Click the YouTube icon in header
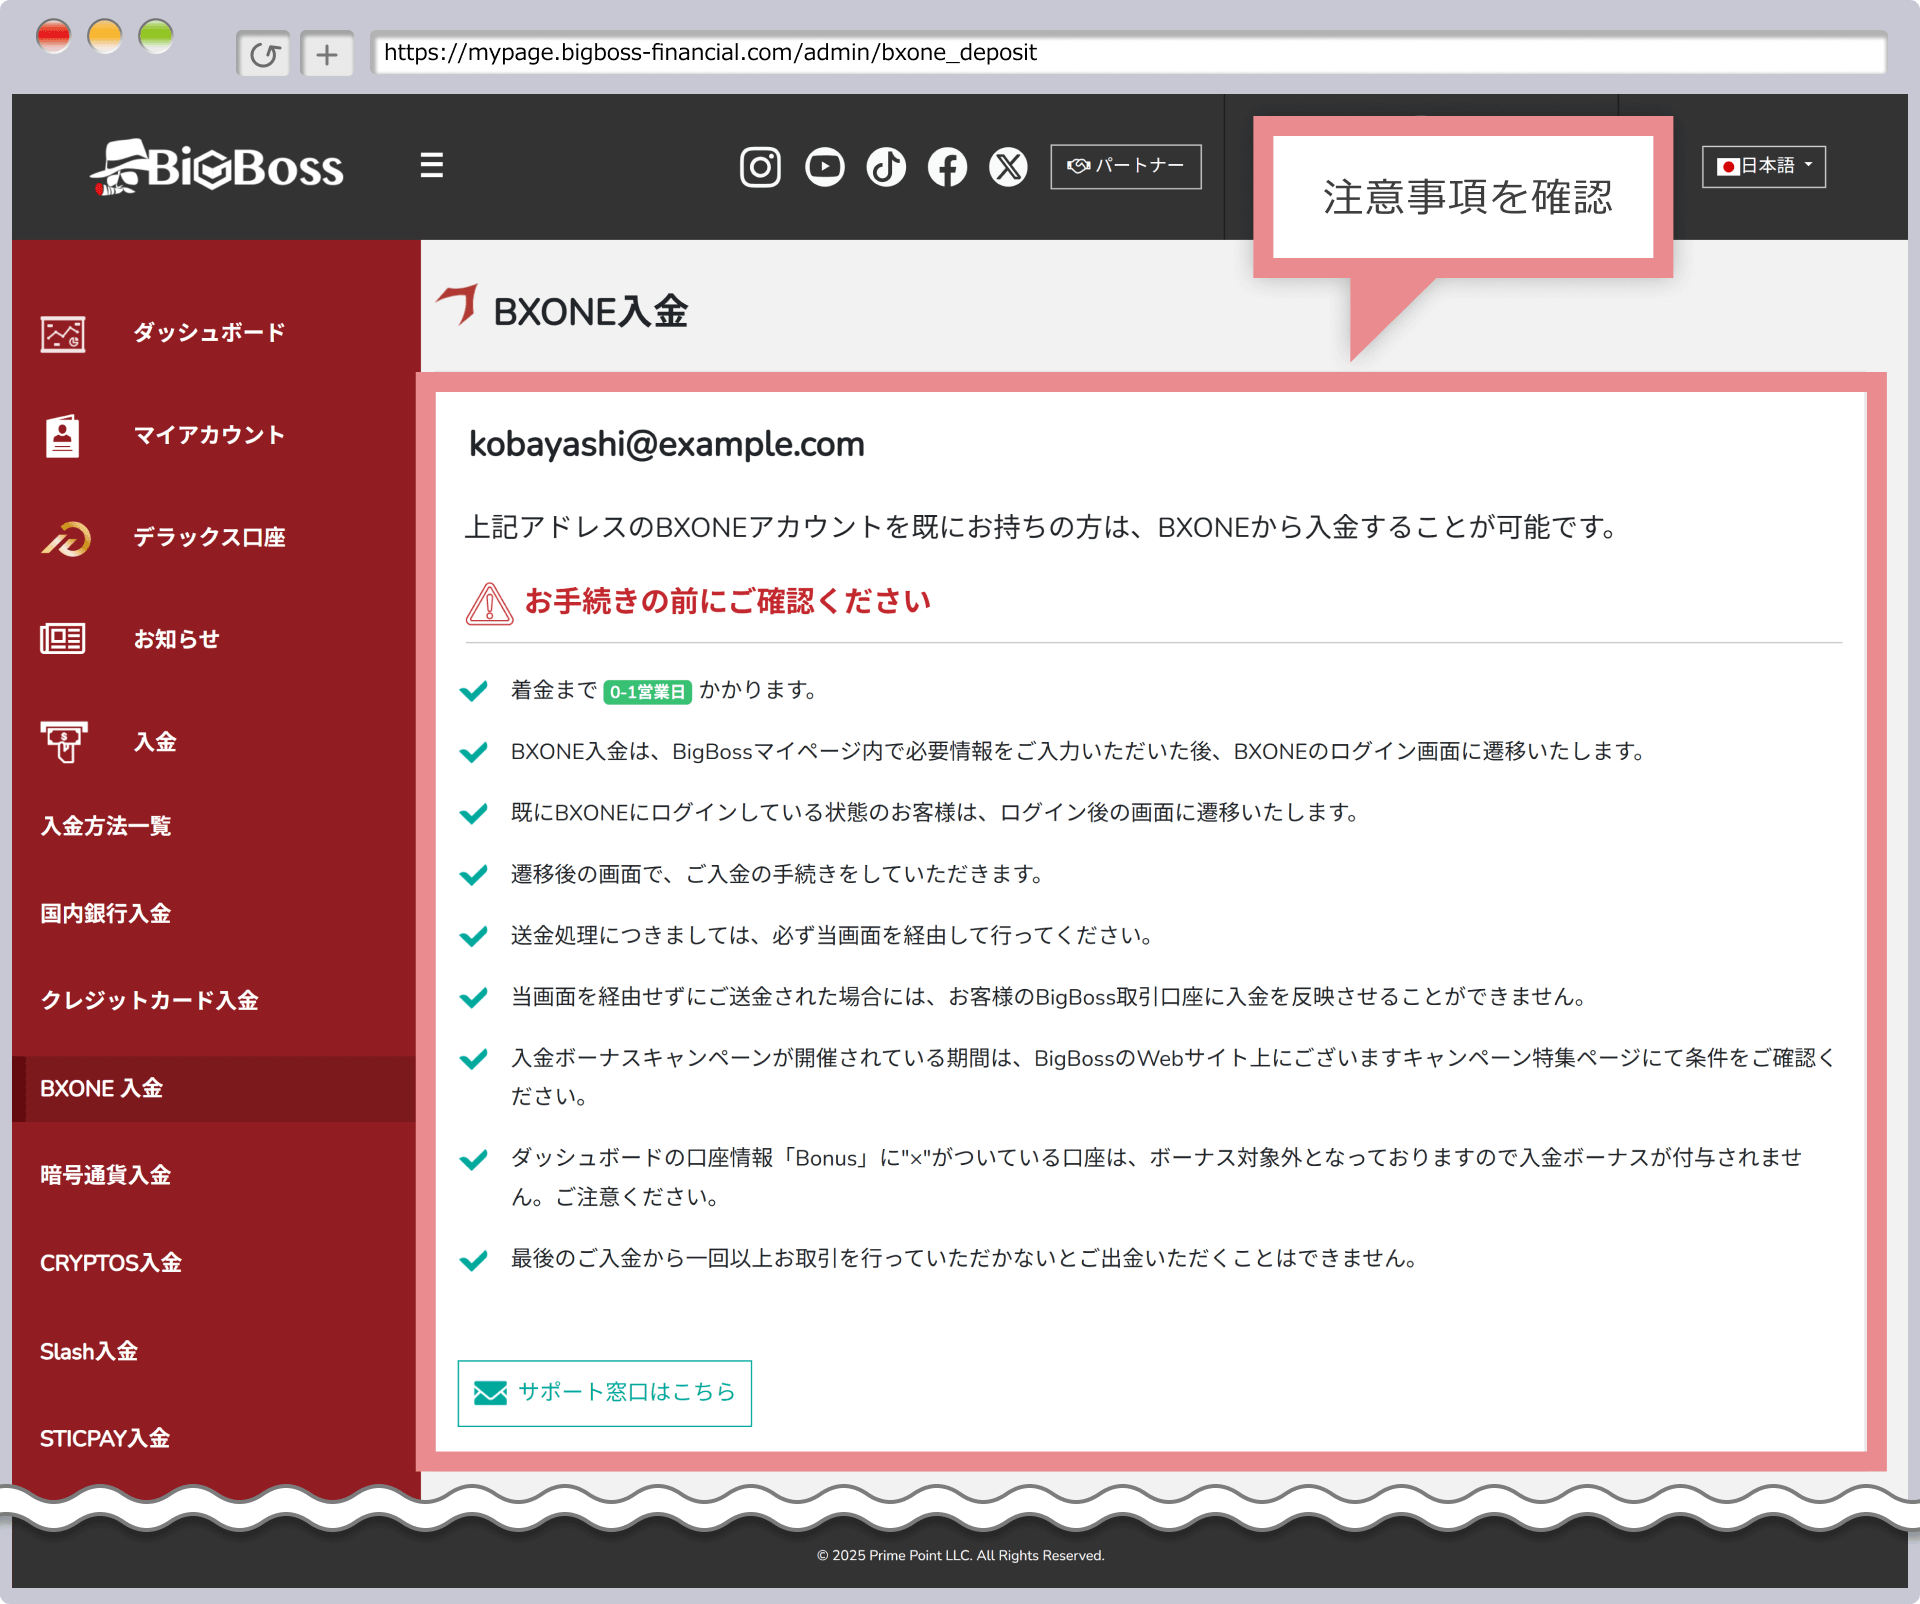 (x=824, y=167)
